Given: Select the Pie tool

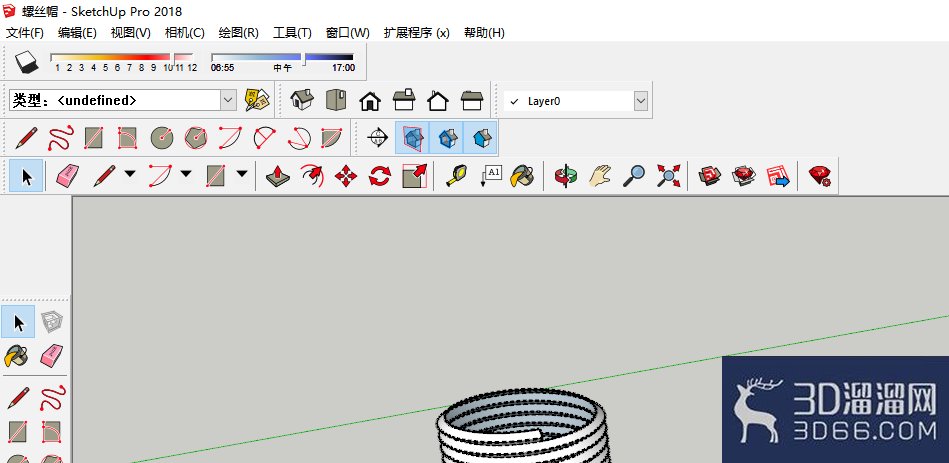Looking at the screenshot, I should [x=332, y=138].
